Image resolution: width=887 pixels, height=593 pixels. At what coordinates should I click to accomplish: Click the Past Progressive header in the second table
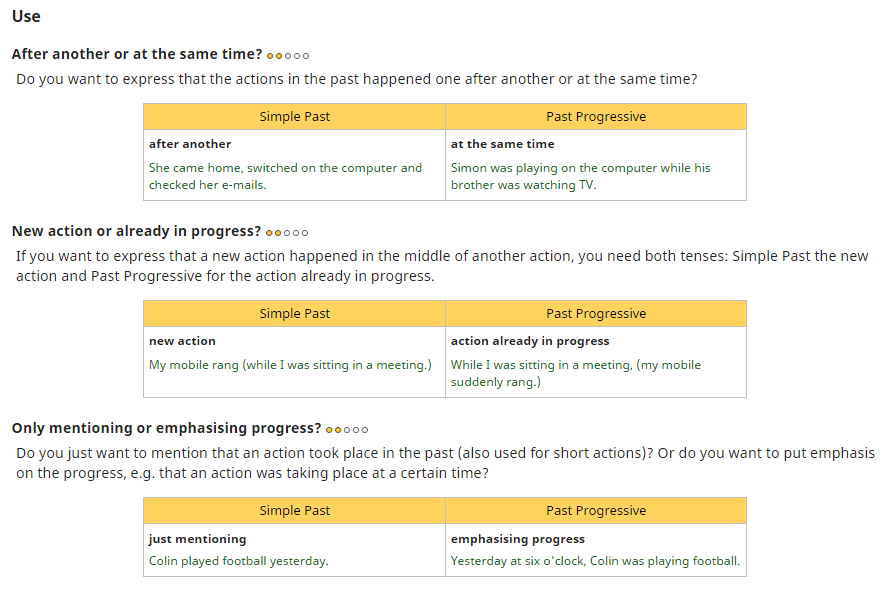click(596, 314)
